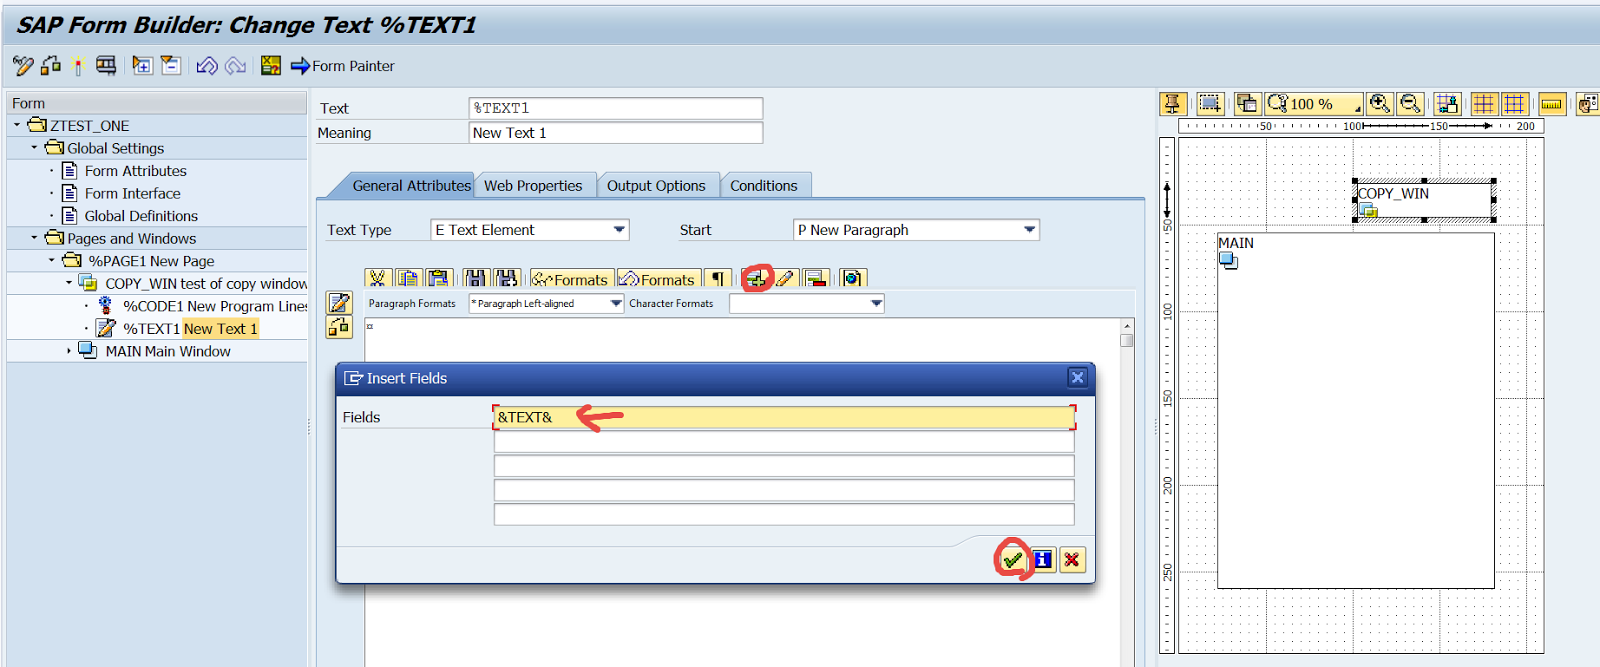Open the Character Formats dropdown
Image resolution: width=1600 pixels, height=667 pixels.
pyautogui.click(x=876, y=303)
